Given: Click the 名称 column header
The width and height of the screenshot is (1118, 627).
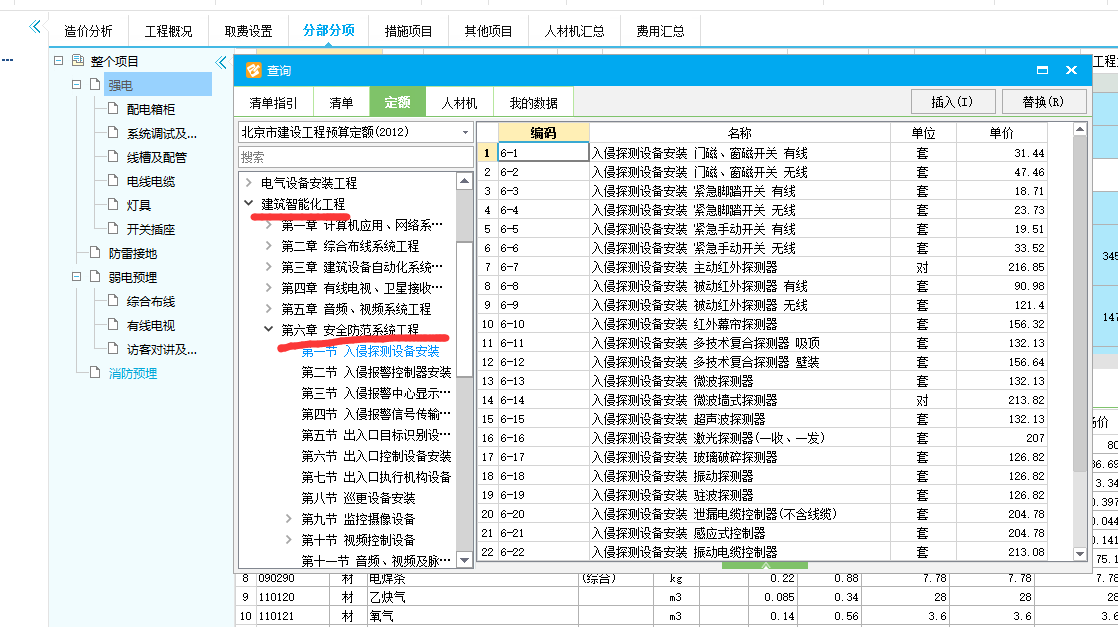Looking at the screenshot, I should point(739,133).
